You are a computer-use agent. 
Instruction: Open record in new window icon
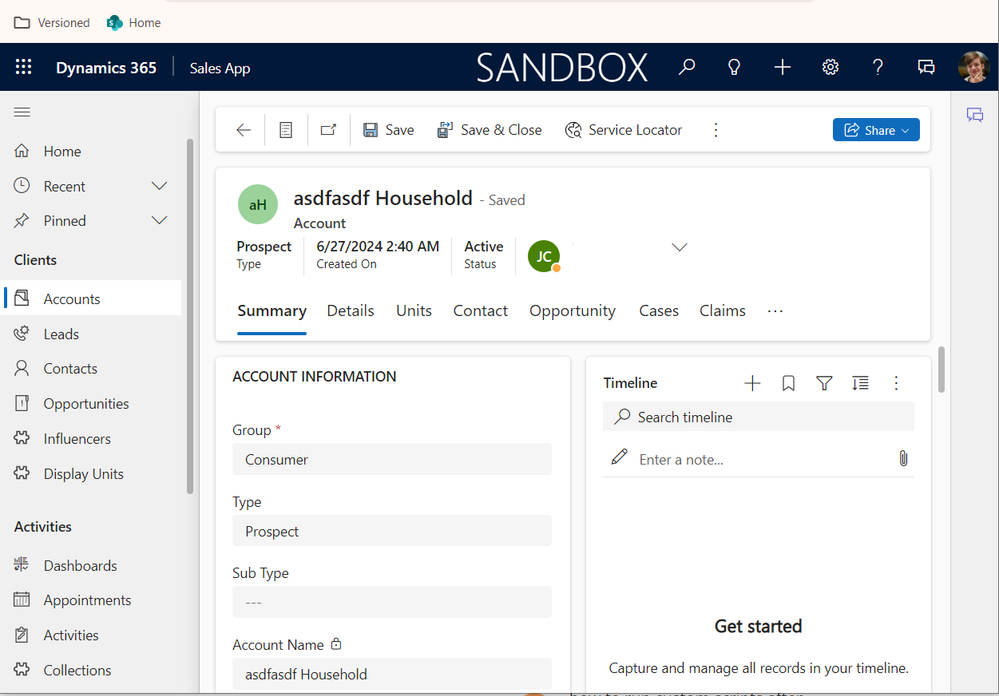pos(328,130)
